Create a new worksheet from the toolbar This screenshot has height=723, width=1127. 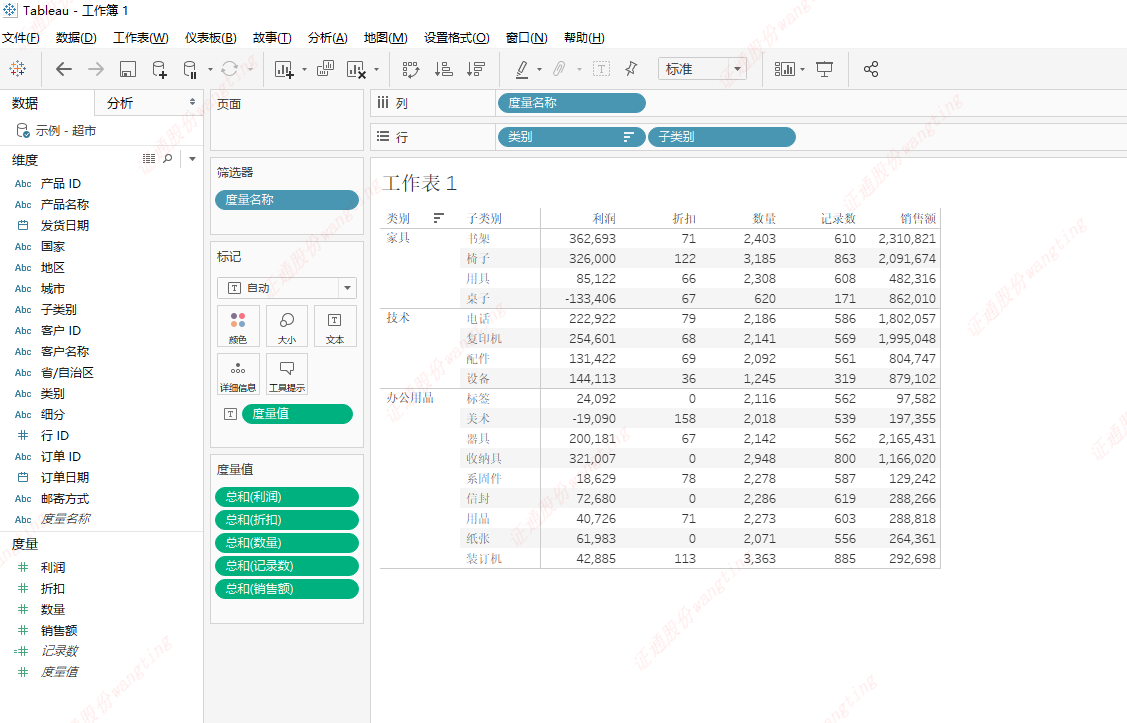click(x=284, y=69)
